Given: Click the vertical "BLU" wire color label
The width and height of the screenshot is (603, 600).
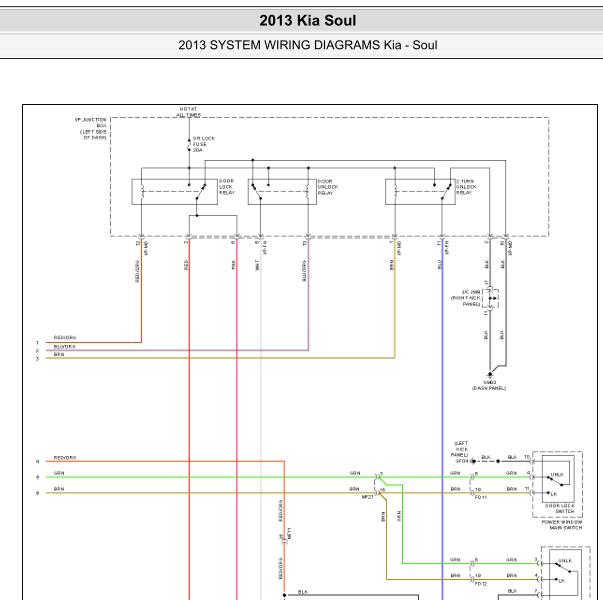Looking at the screenshot, I should point(439,264).
